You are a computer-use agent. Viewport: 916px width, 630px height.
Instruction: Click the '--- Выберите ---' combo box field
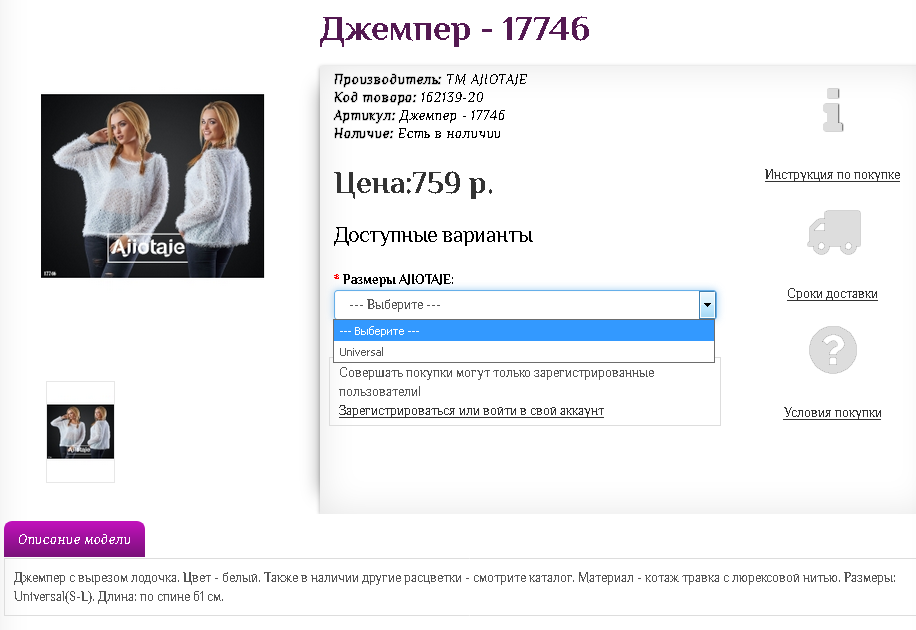(525, 304)
